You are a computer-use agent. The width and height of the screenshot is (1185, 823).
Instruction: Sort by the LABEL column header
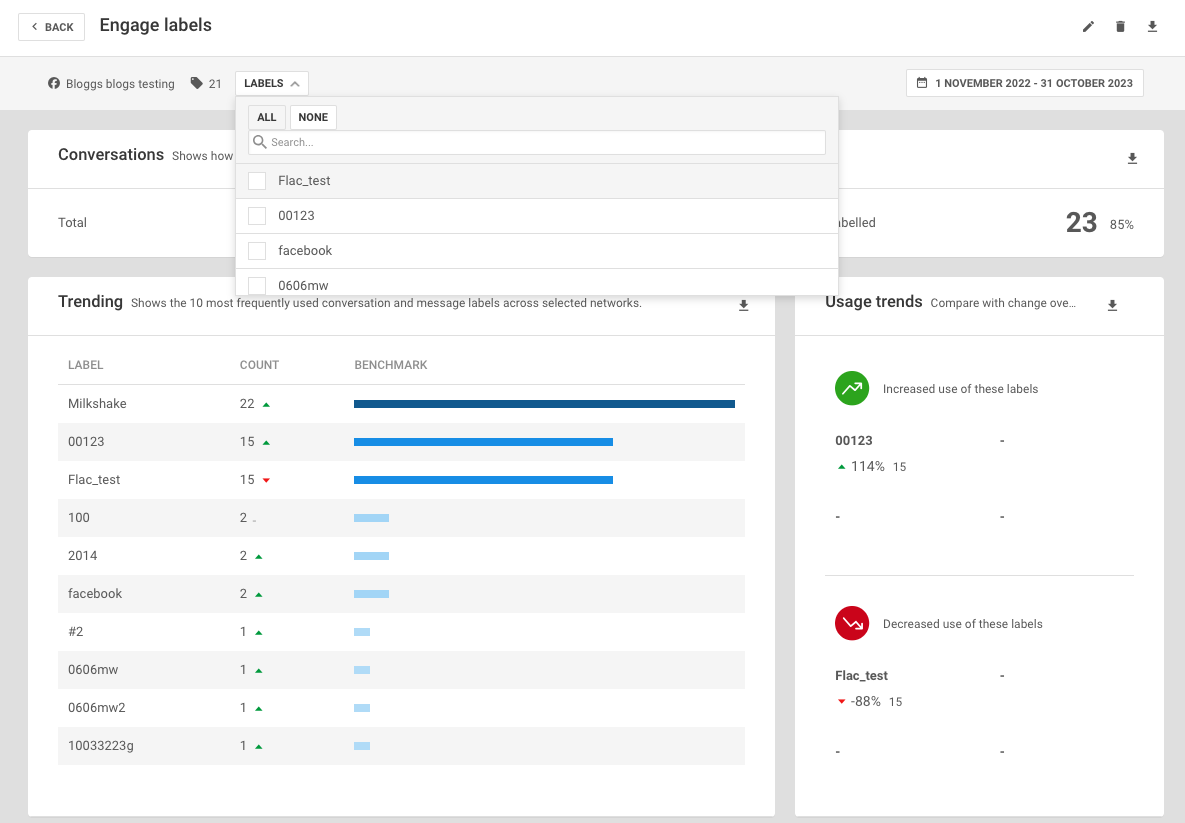tap(85, 365)
